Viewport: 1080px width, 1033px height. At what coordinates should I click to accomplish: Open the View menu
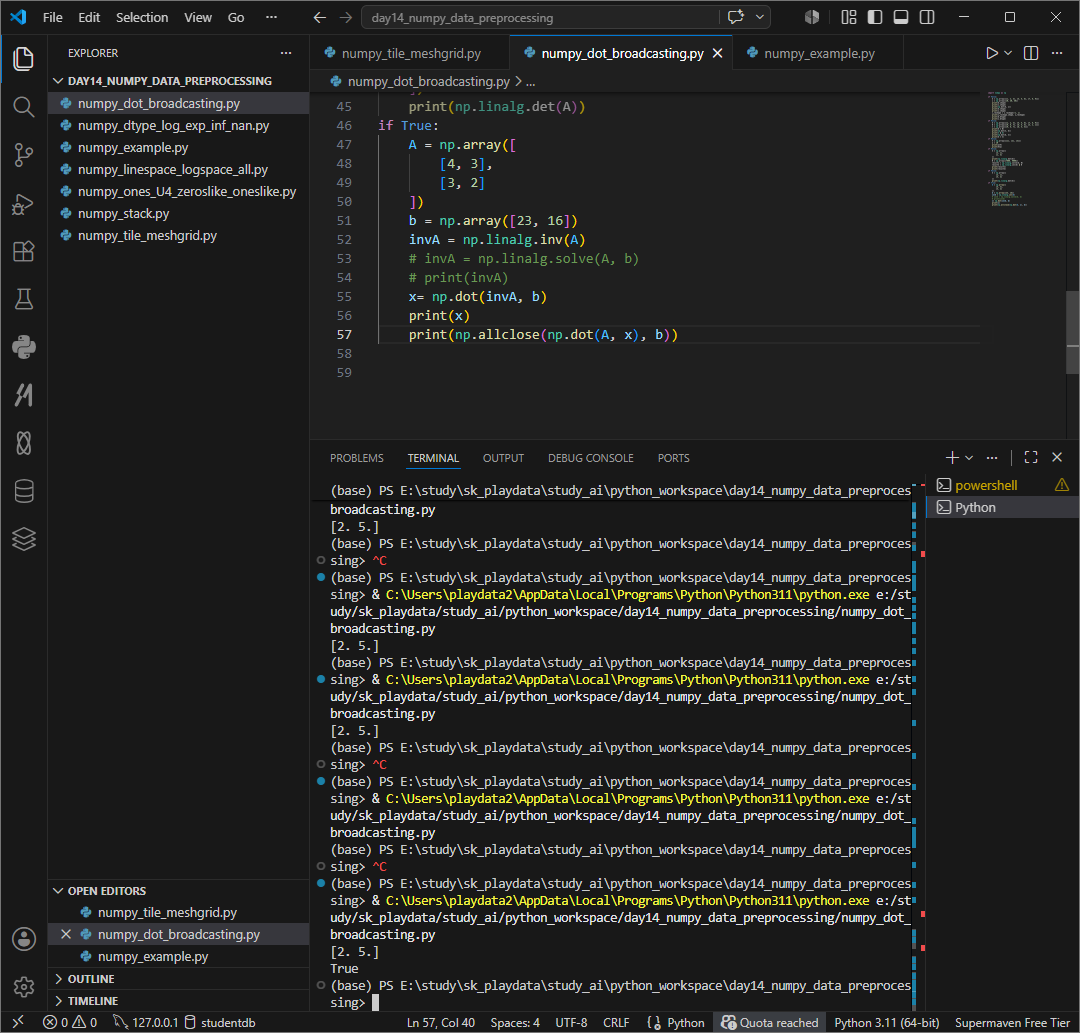[198, 17]
